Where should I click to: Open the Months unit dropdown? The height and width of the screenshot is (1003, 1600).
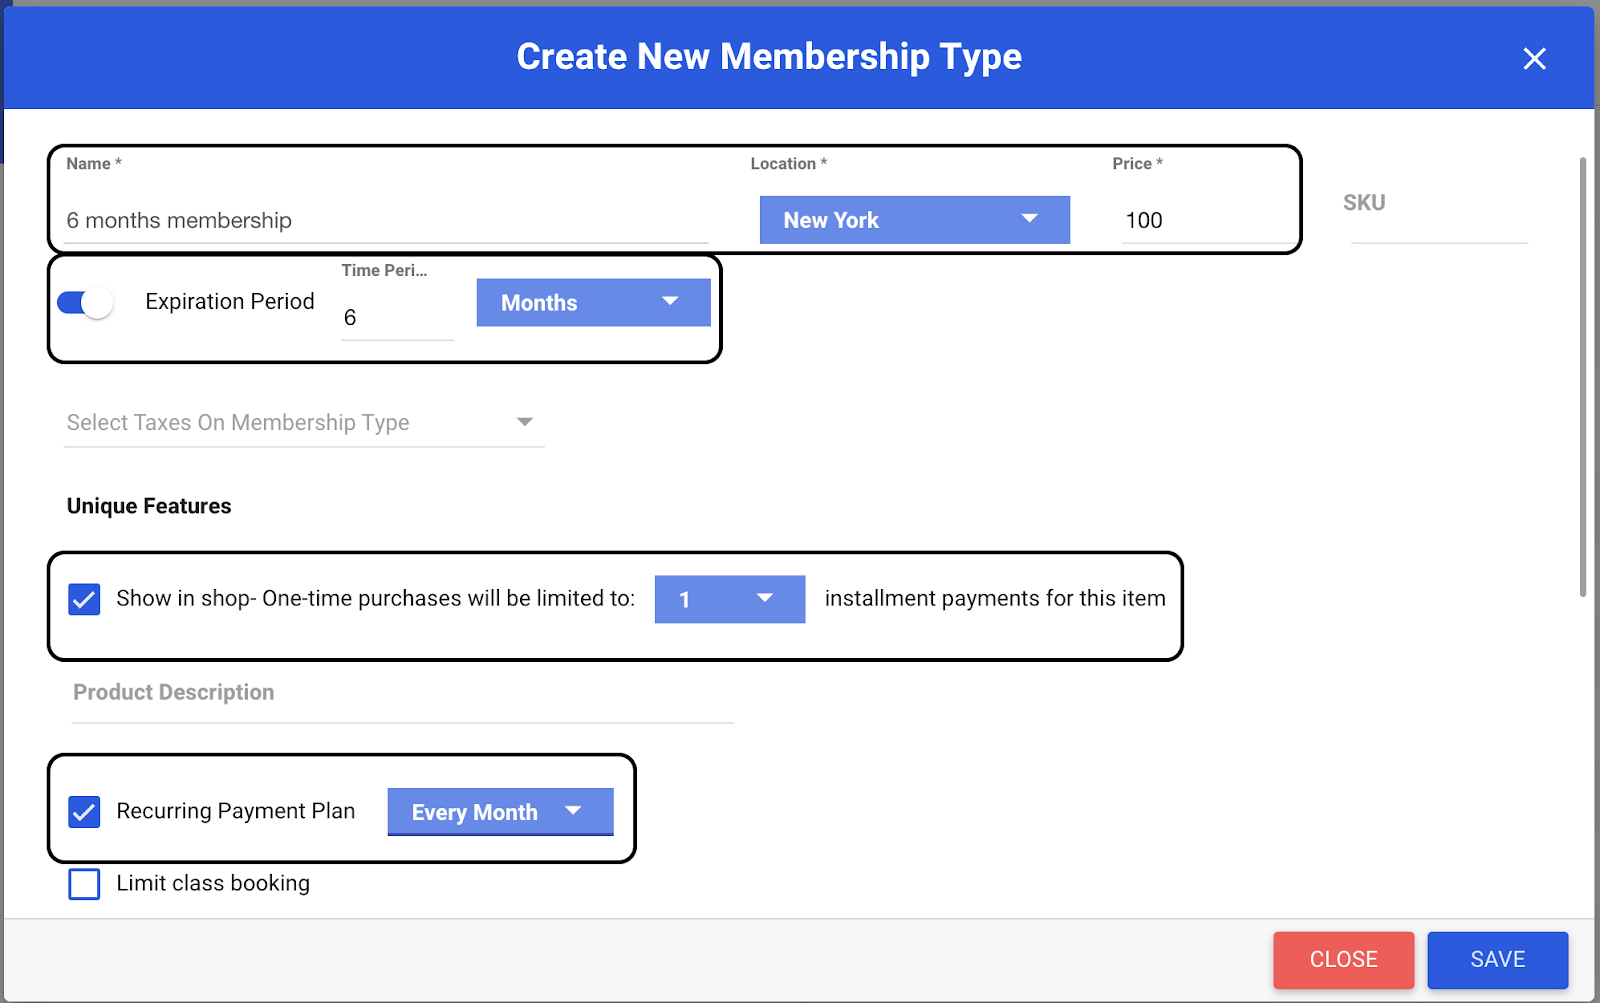(x=593, y=303)
